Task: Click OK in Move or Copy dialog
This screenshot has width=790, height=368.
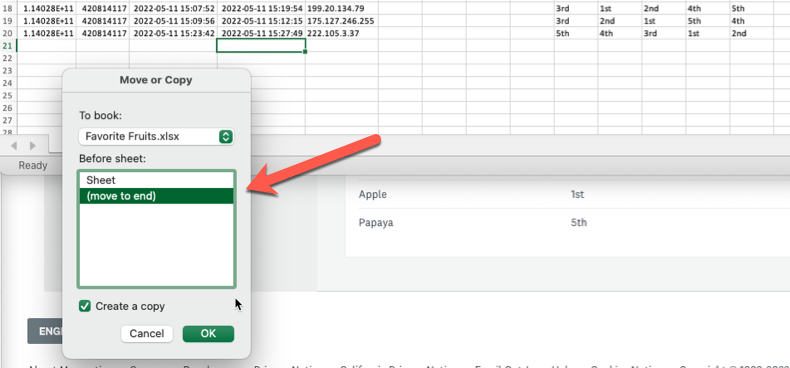Action: [x=208, y=334]
